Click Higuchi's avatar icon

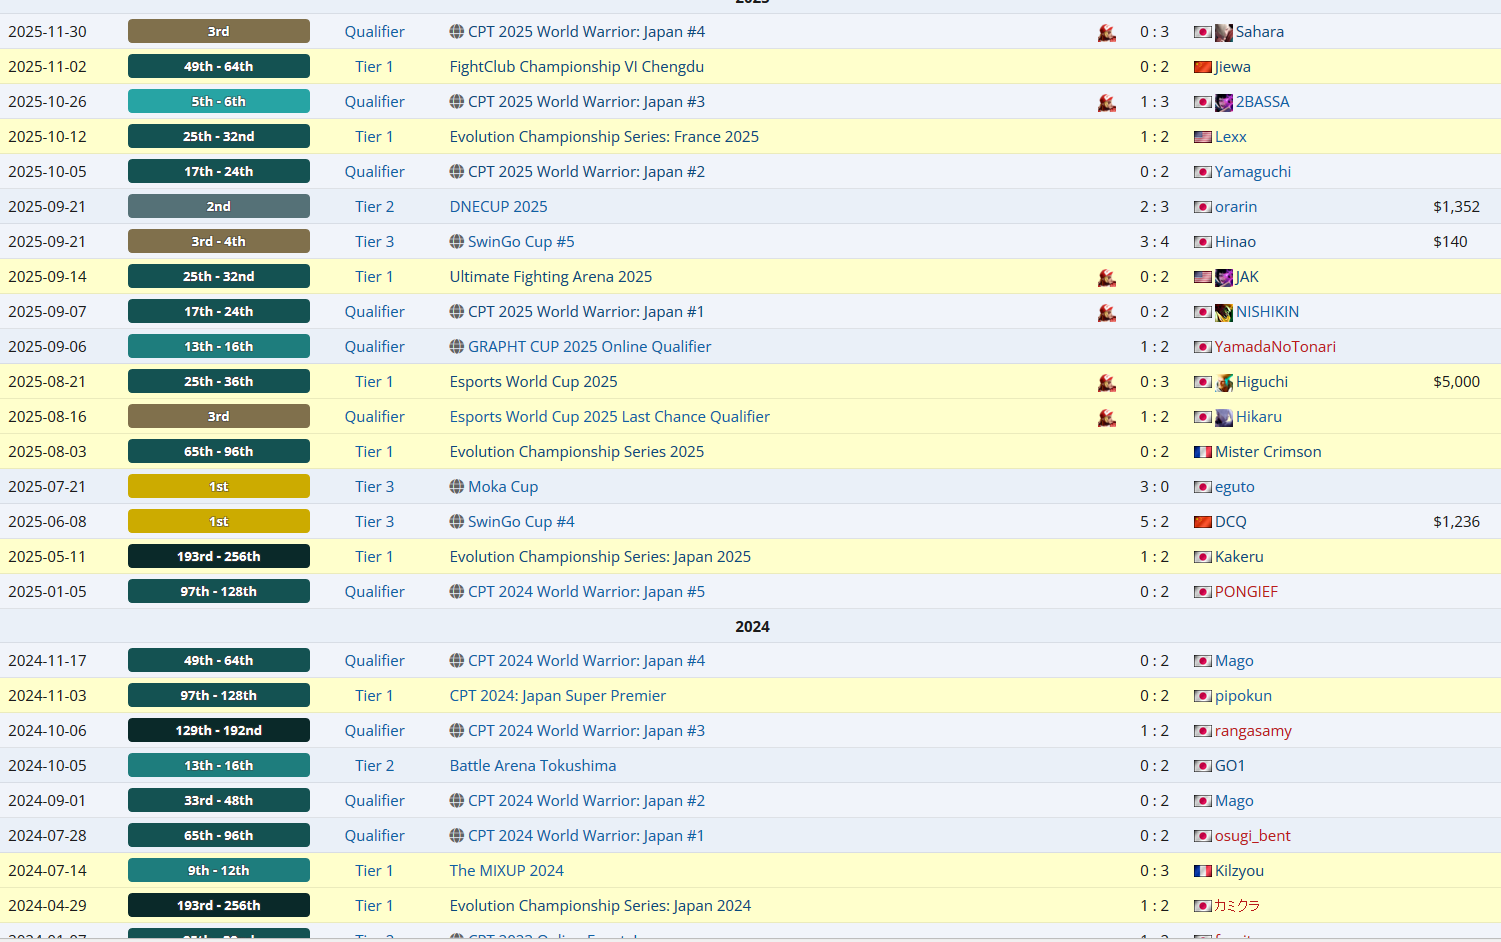click(x=1224, y=382)
